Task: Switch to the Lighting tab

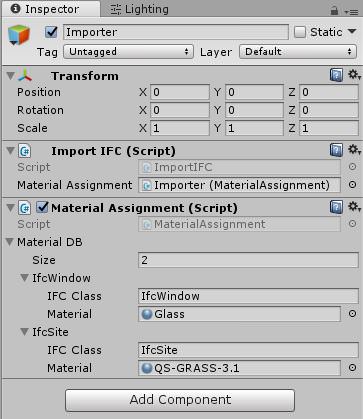Action: pyautogui.click(x=140, y=9)
